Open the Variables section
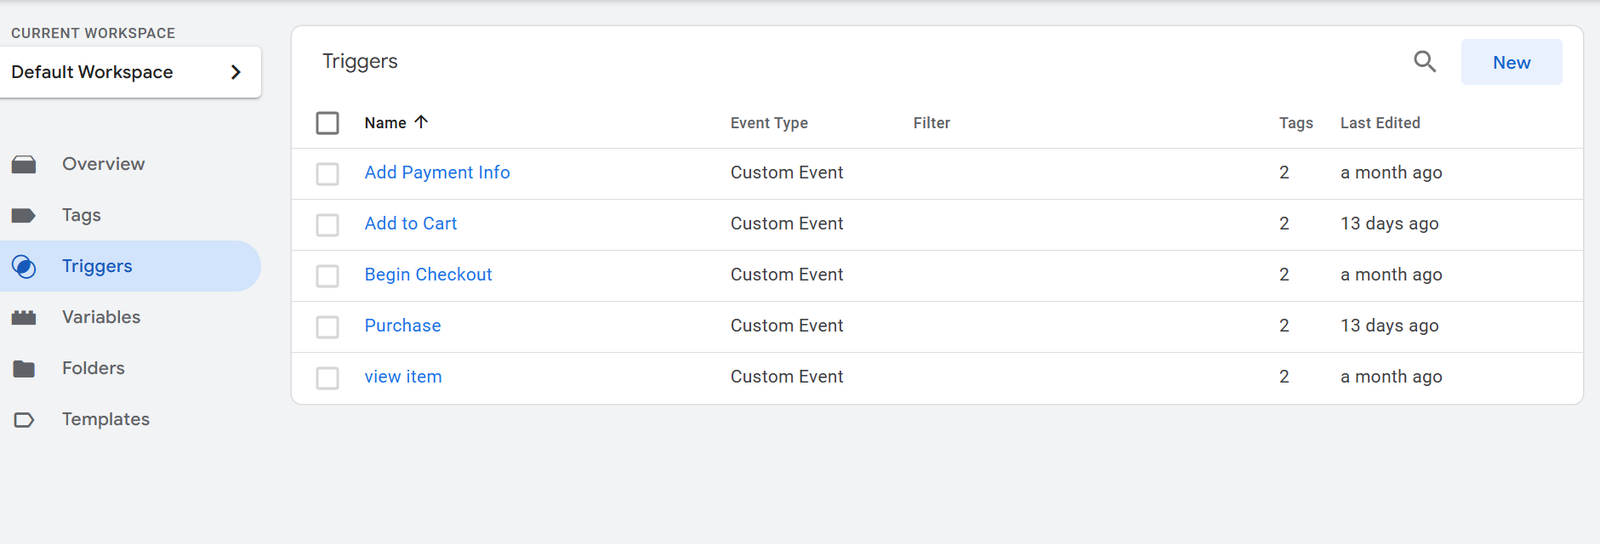This screenshot has height=544, width=1600. click(101, 317)
